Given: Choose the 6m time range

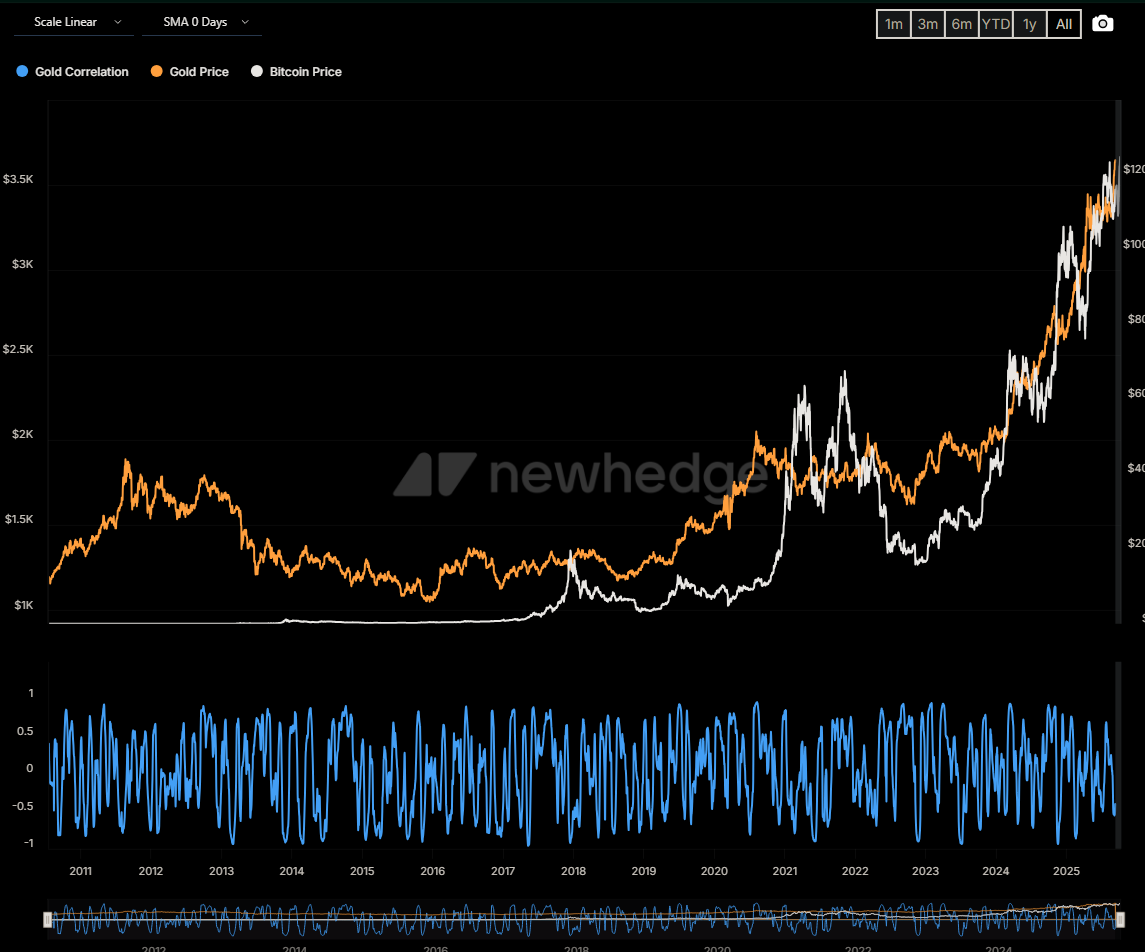Looking at the screenshot, I should (961, 24).
